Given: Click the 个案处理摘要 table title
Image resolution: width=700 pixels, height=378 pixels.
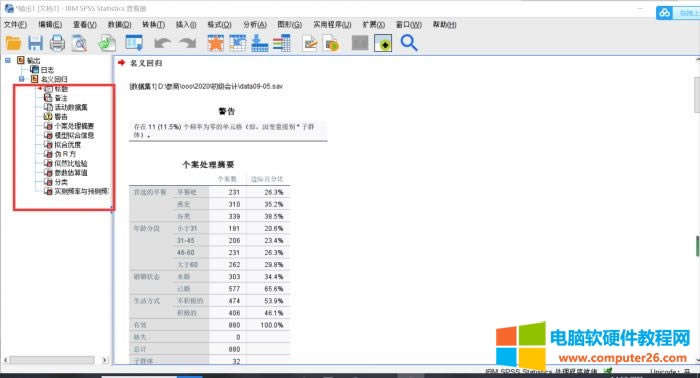Looking at the screenshot, I should 208,165.
